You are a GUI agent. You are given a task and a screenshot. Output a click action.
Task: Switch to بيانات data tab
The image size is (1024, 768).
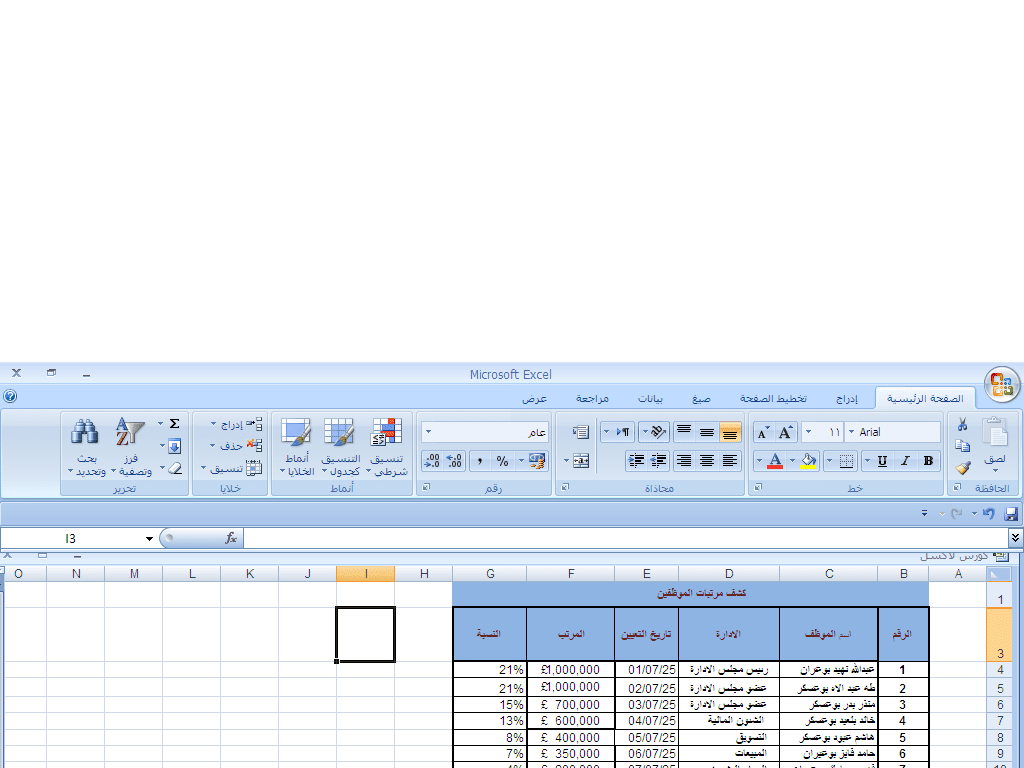pyautogui.click(x=650, y=398)
